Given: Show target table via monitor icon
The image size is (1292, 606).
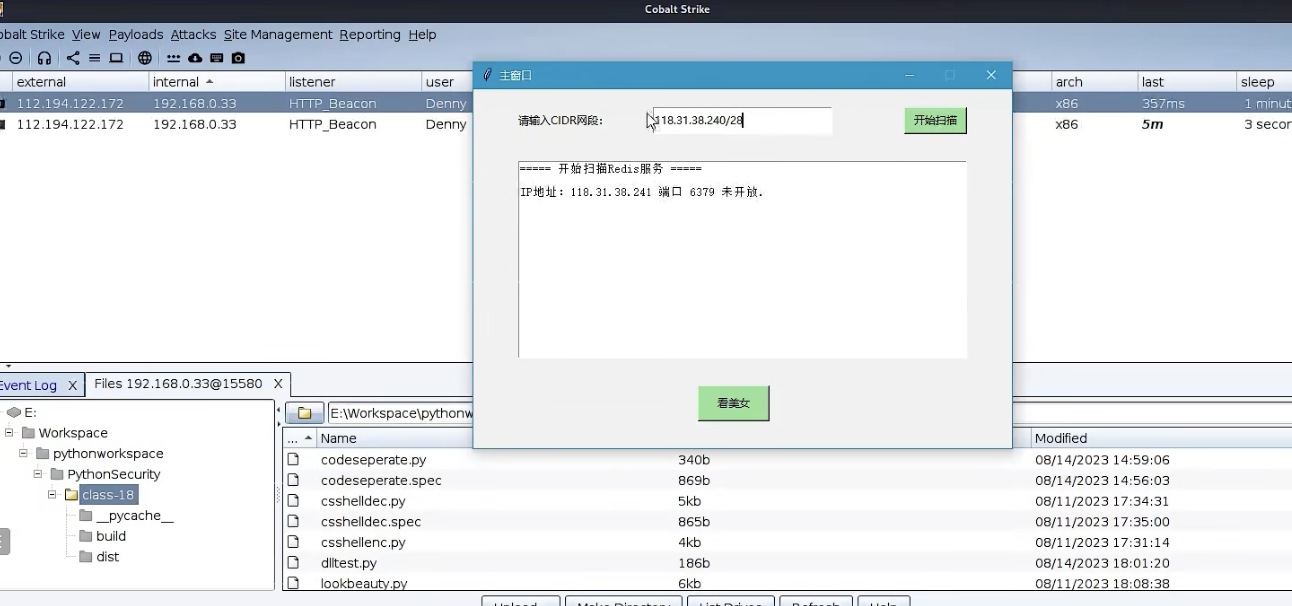Looking at the screenshot, I should pos(116,58).
